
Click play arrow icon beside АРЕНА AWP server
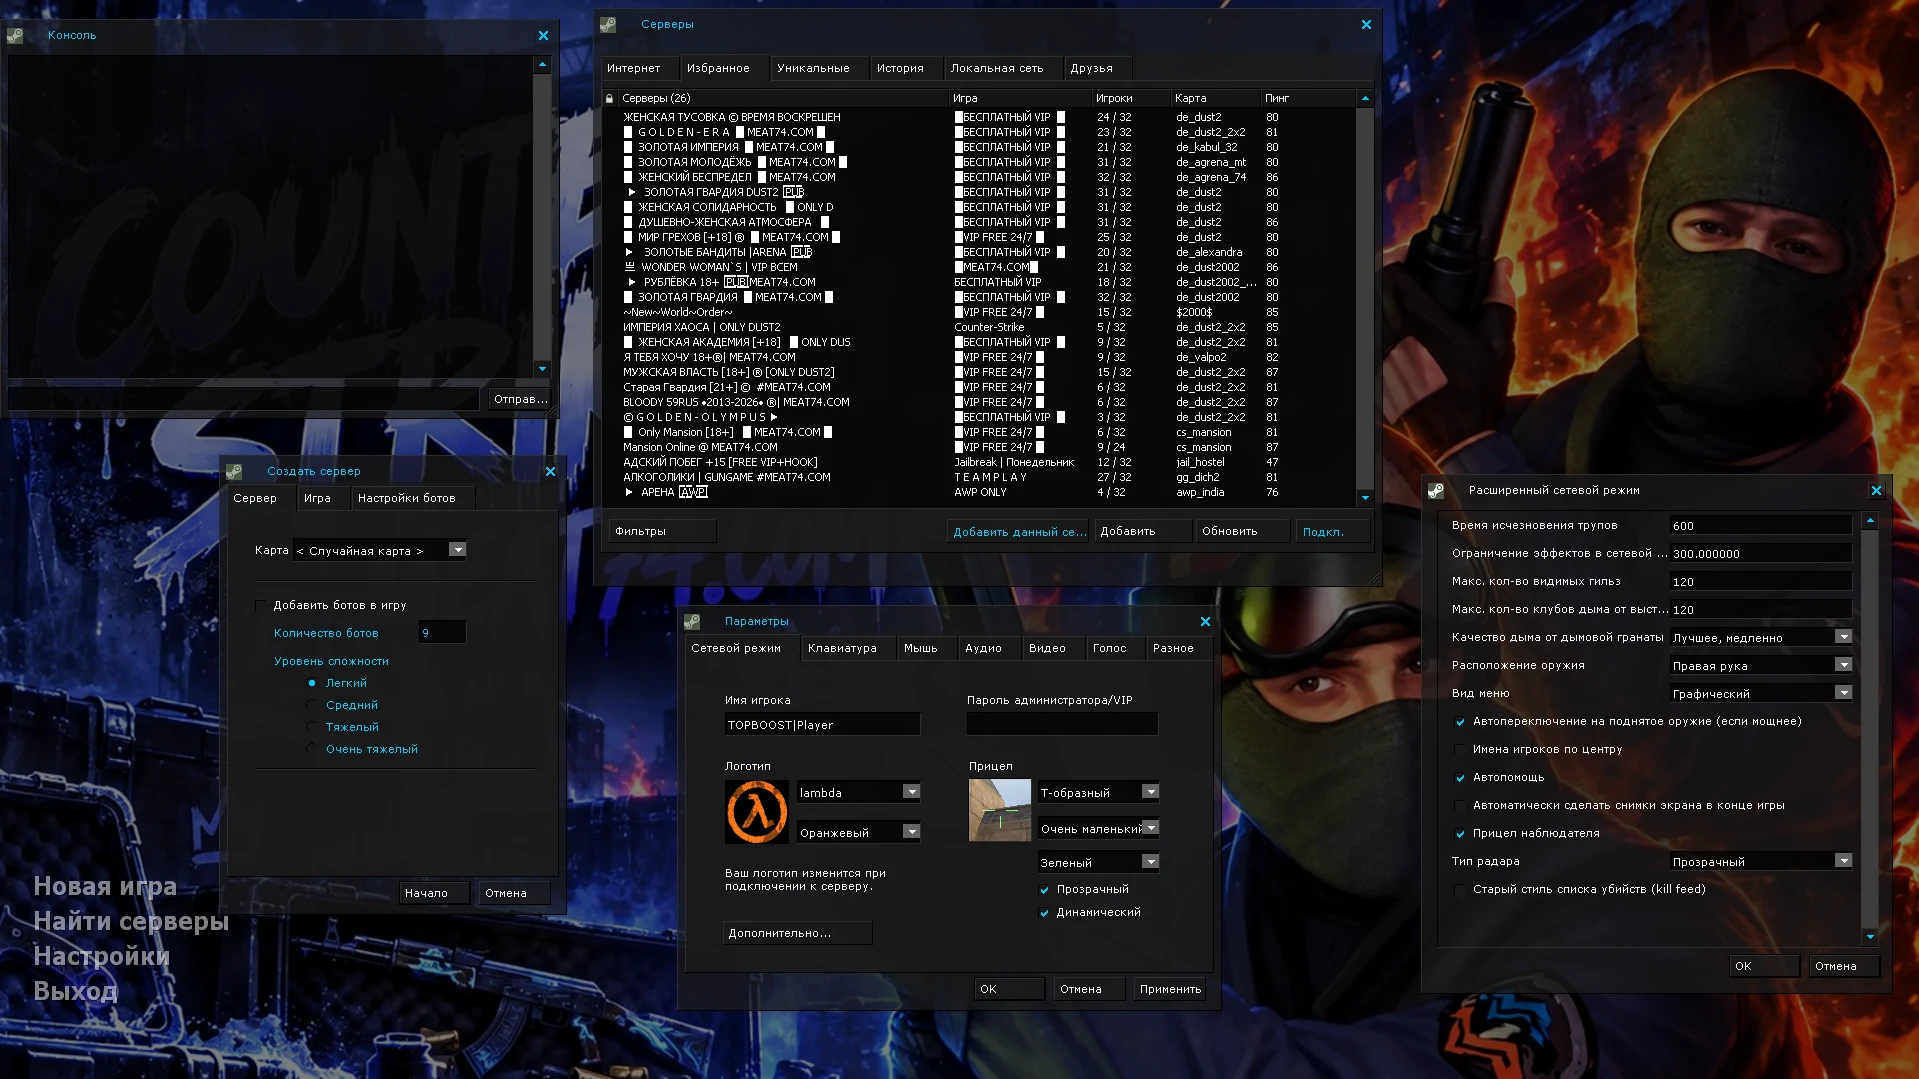tap(629, 492)
